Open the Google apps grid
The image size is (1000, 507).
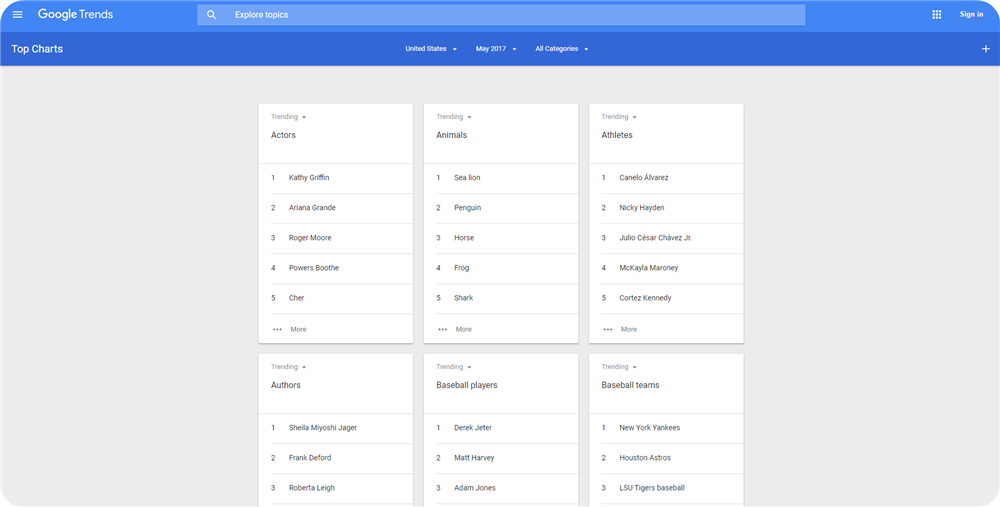point(936,15)
